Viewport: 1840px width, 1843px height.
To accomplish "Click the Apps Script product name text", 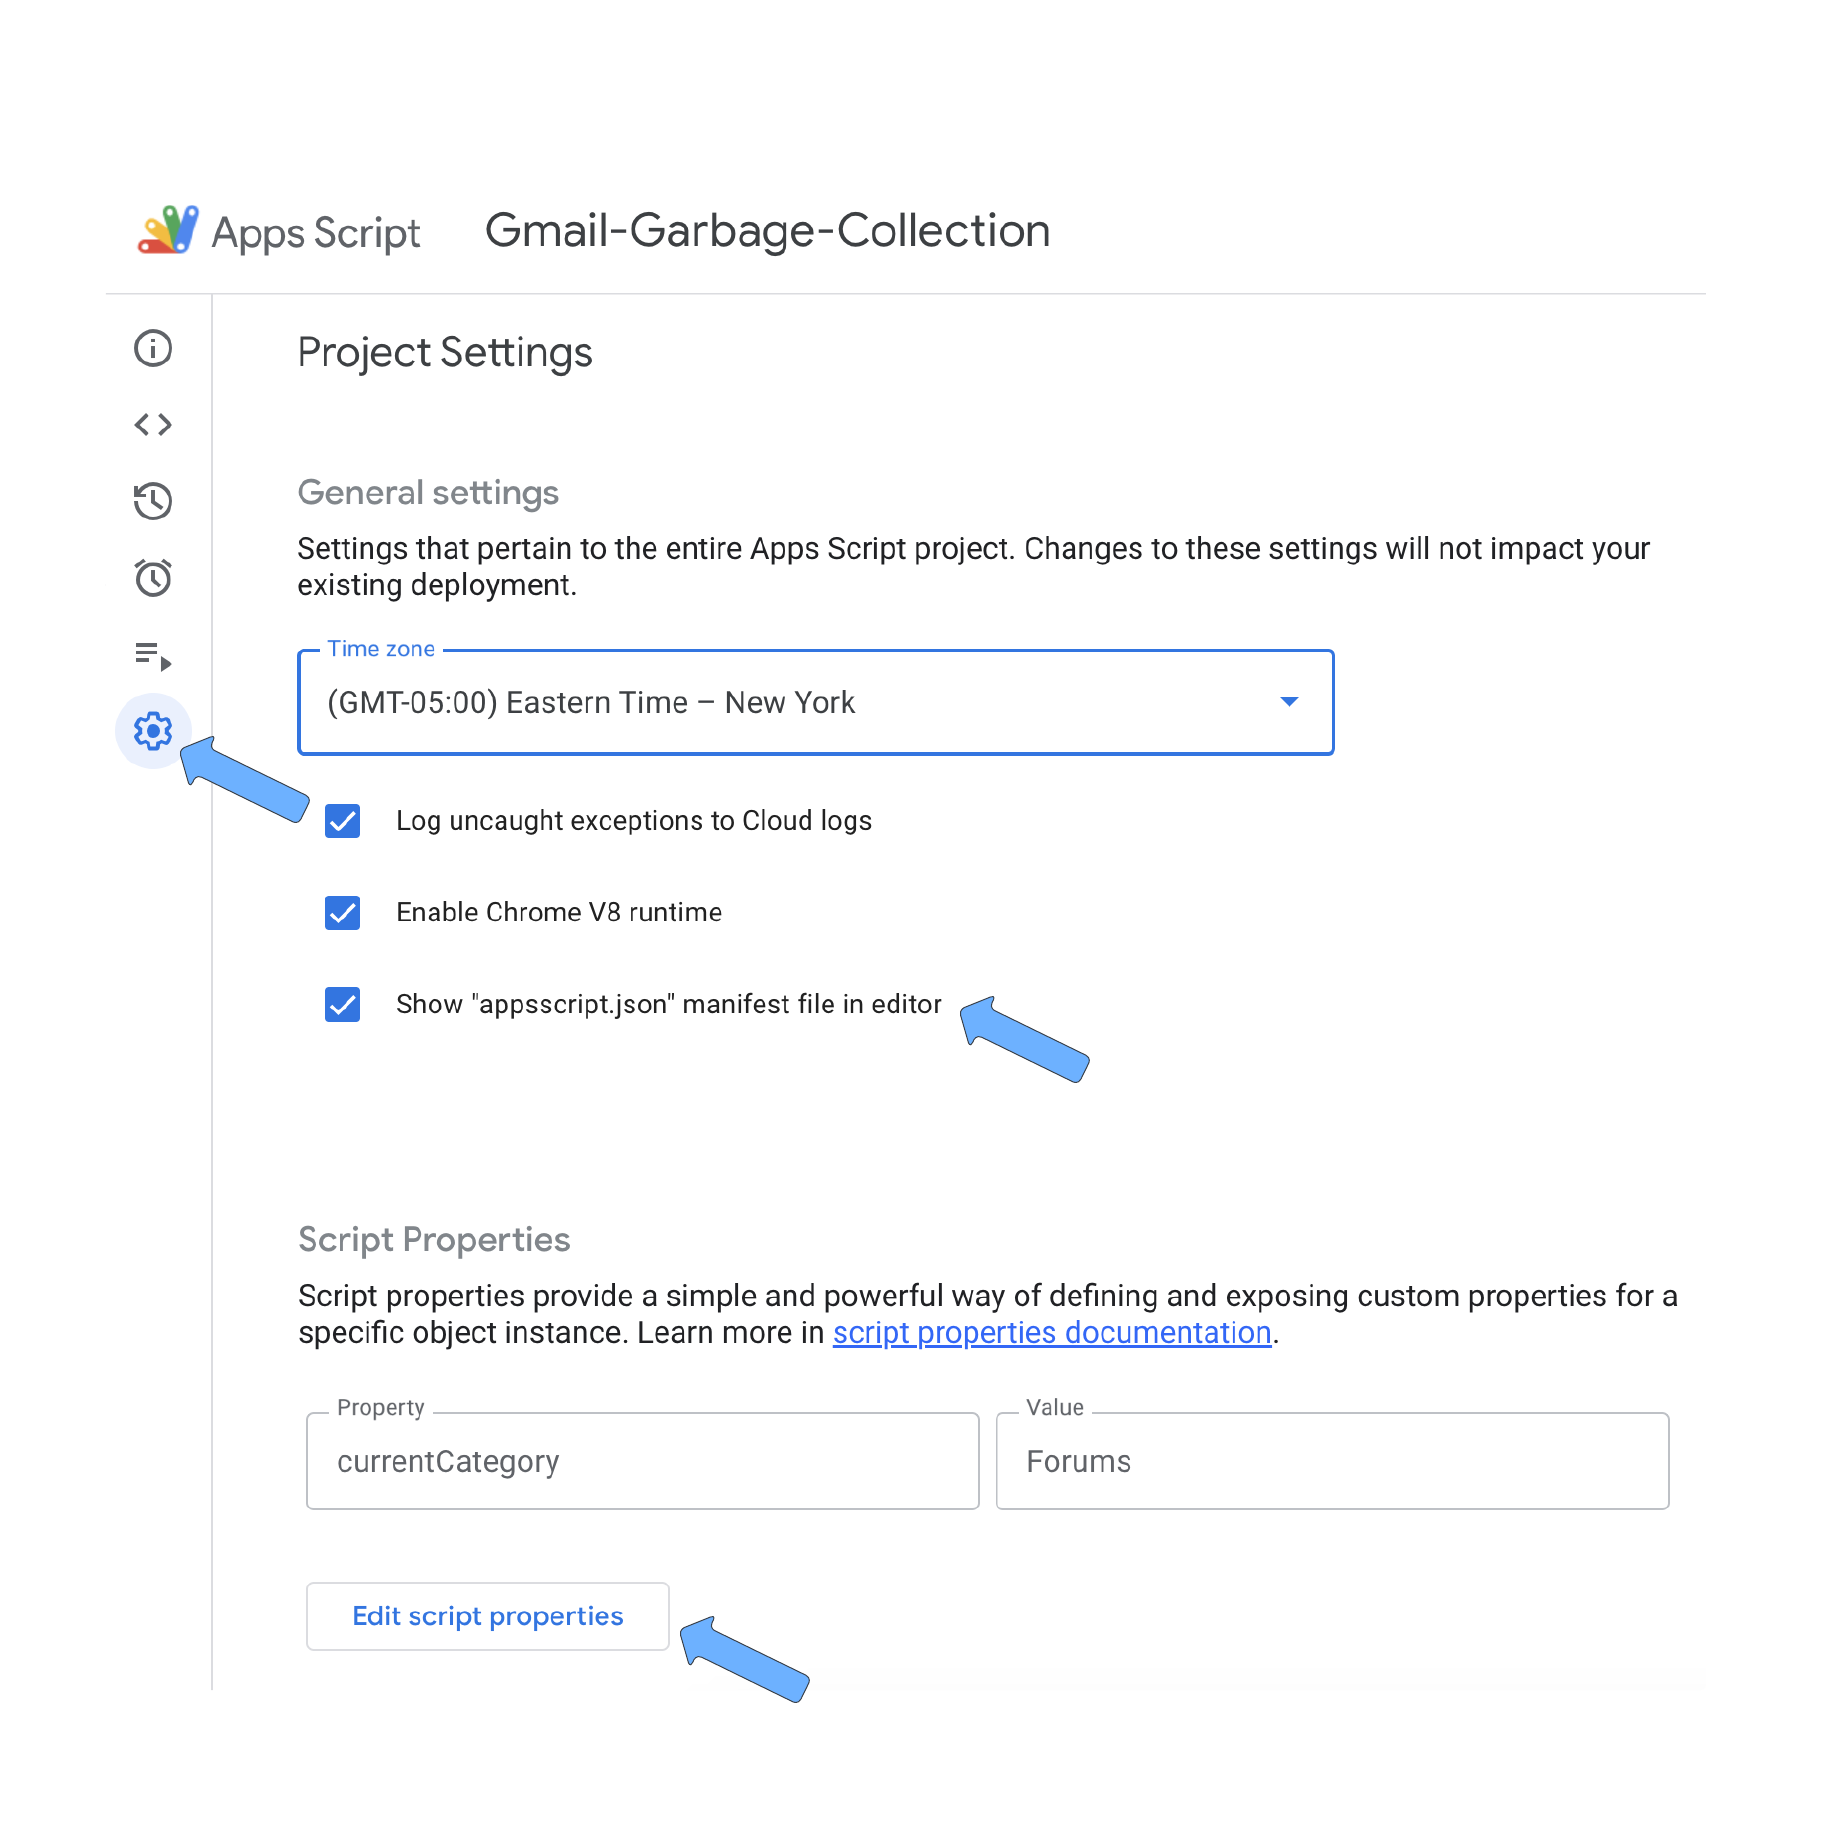I will click(x=316, y=233).
